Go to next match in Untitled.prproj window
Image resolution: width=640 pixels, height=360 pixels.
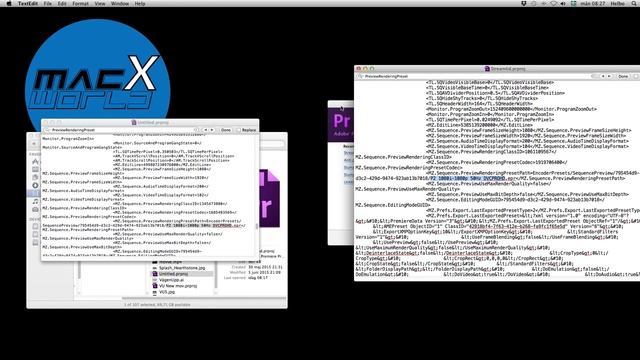pyautogui.click(x=212, y=130)
